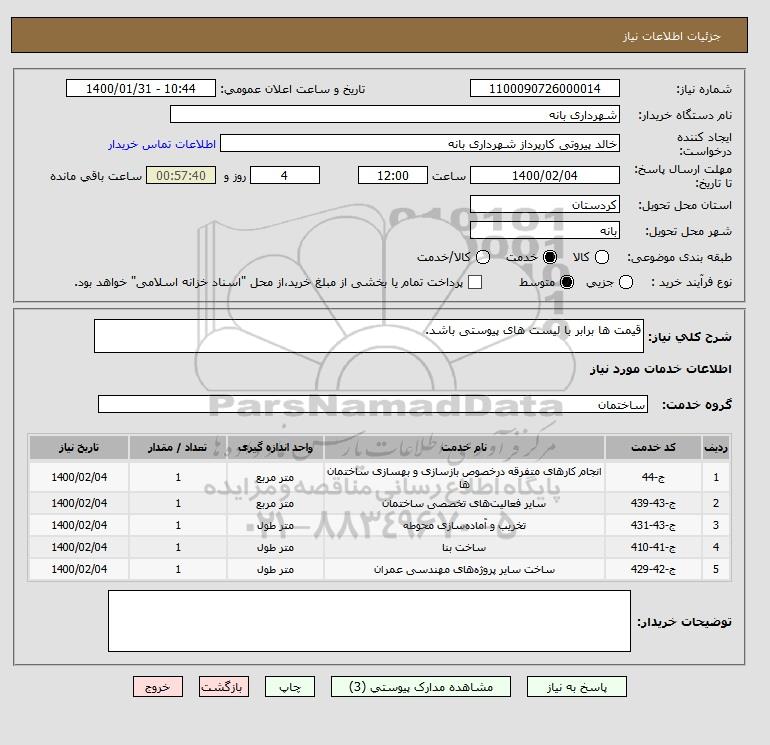Click the تعداد / مقدار column header
This screenshot has height=745, width=770.
click(x=178, y=447)
